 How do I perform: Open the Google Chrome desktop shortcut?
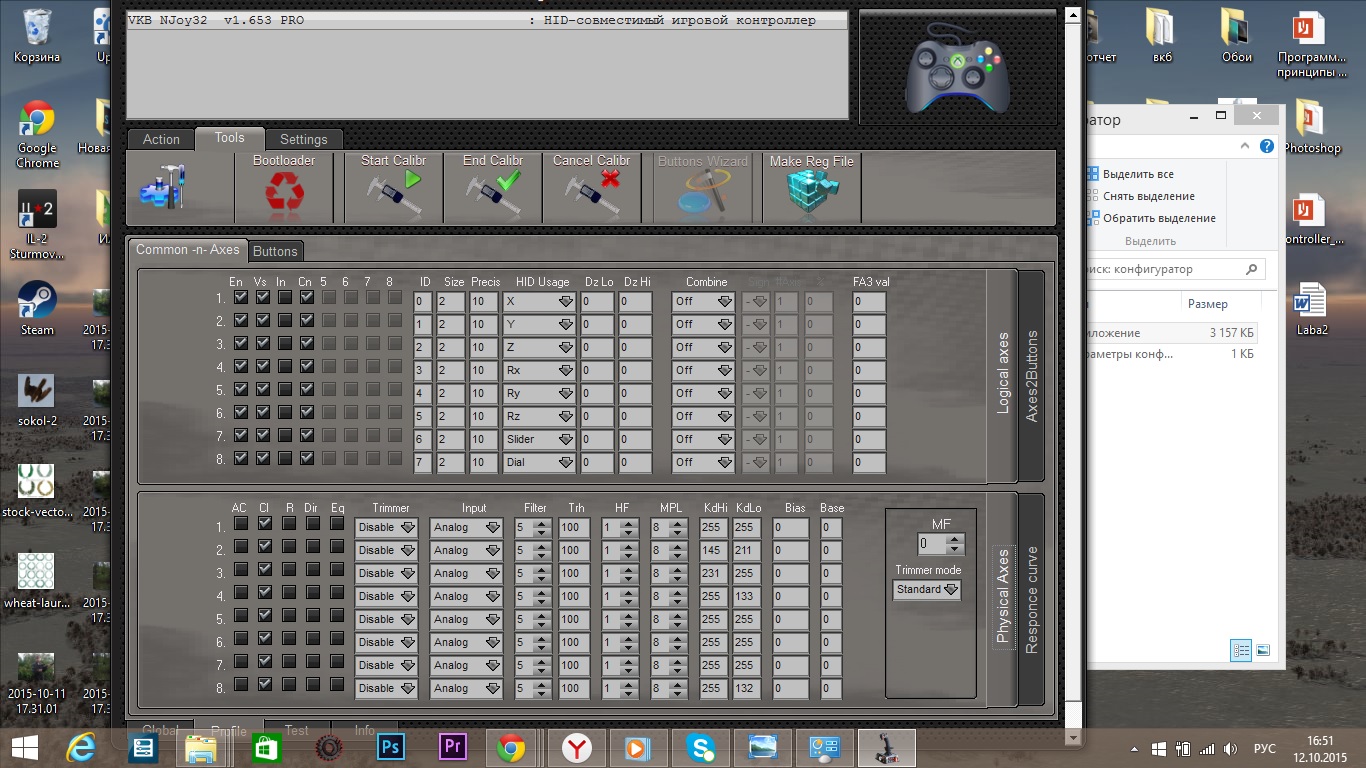point(37,134)
